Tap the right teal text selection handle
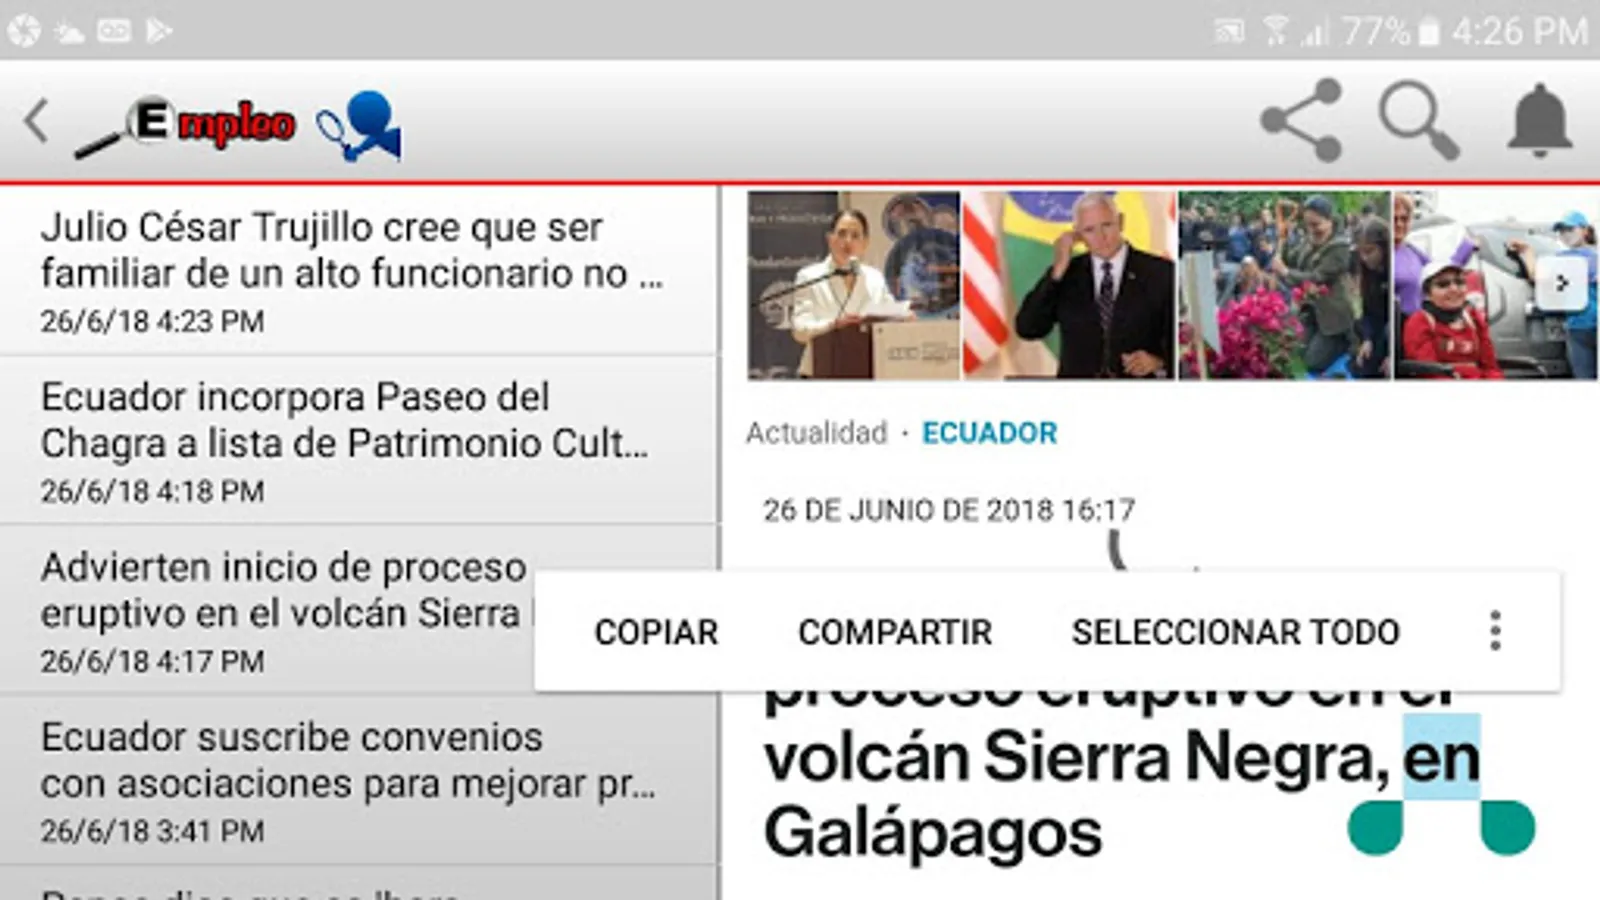Viewport: 1600px width, 900px height. 1508,827
